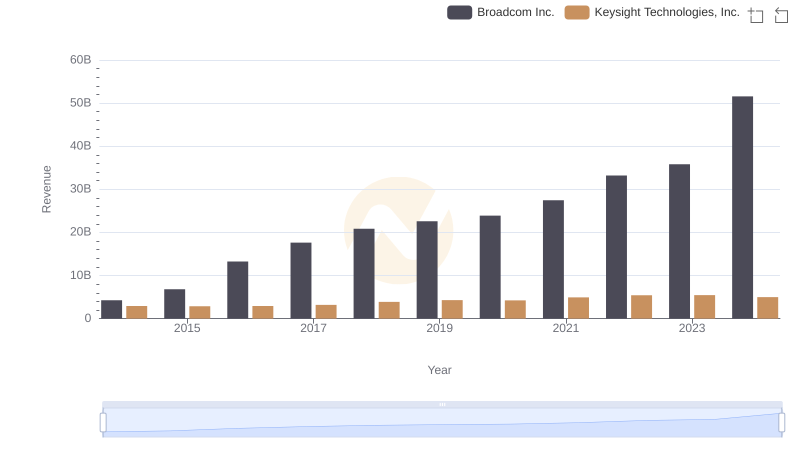Click the 2023 x-axis label
This screenshot has width=800, height=461.
pyautogui.click(x=692, y=328)
